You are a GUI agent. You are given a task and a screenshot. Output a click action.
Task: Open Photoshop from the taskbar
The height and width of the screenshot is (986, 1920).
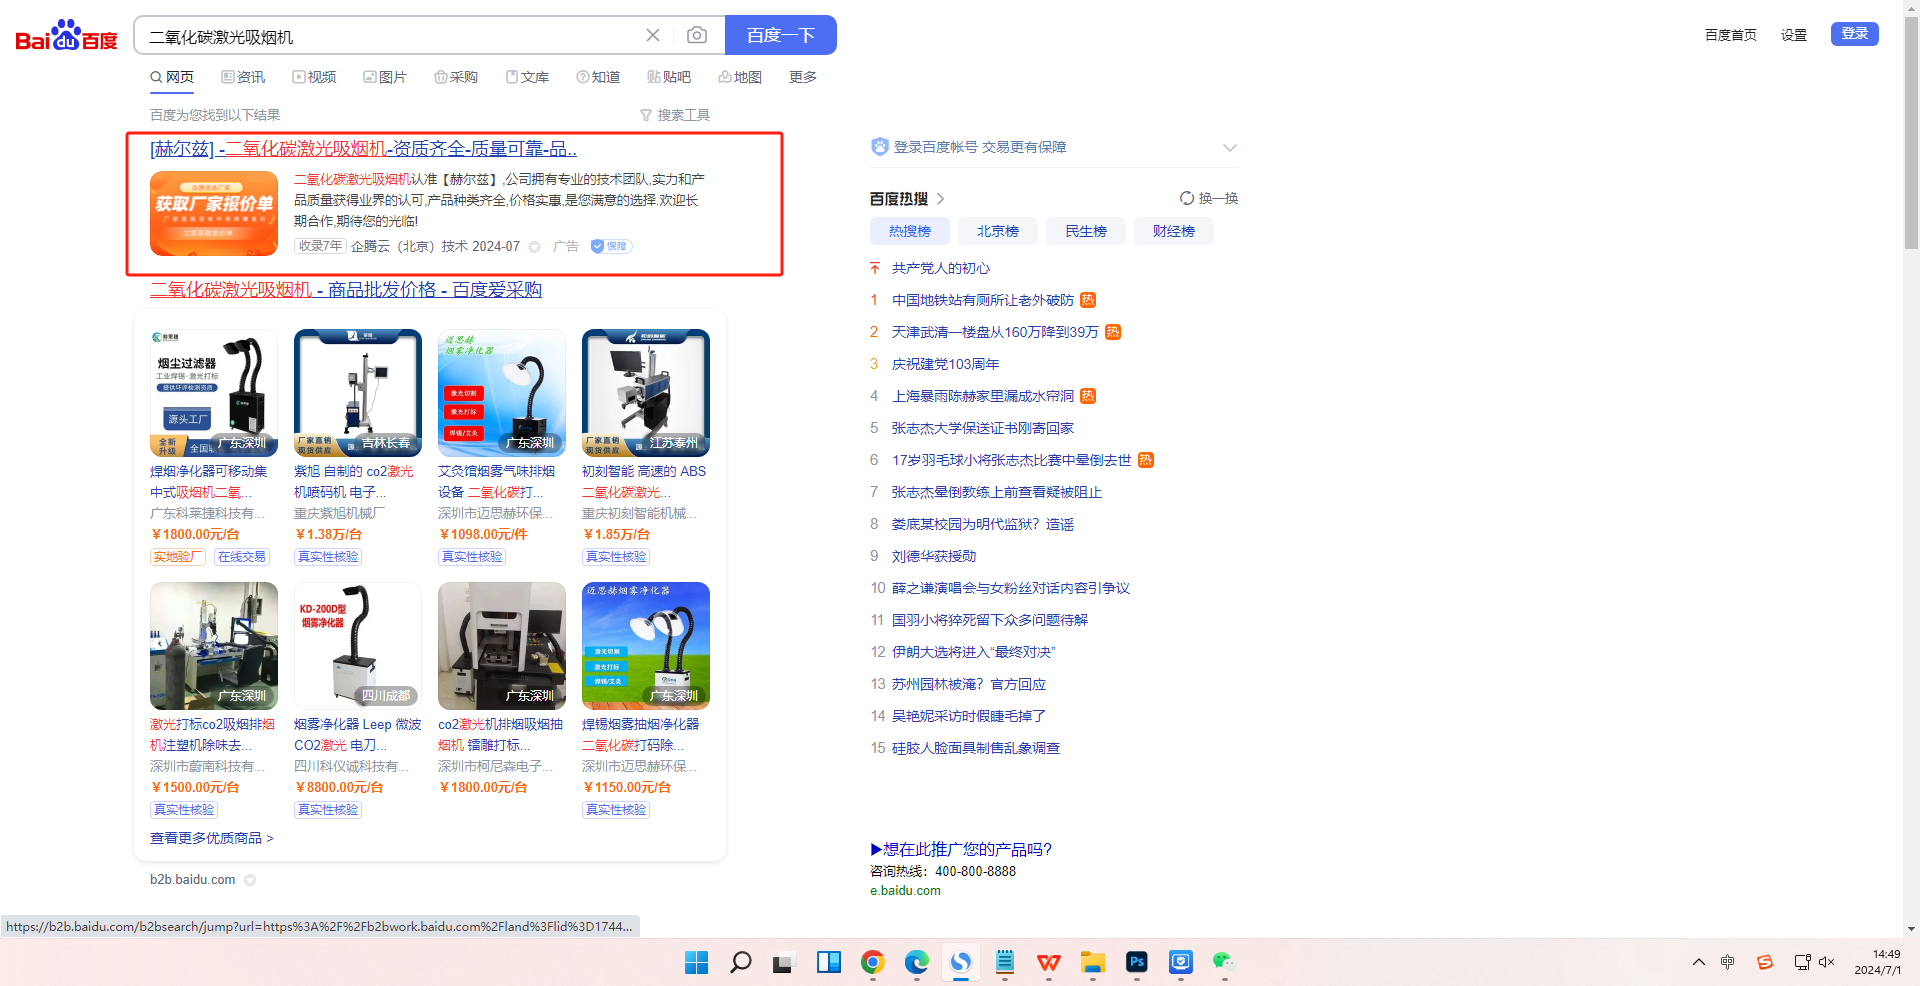click(x=1136, y=962)
